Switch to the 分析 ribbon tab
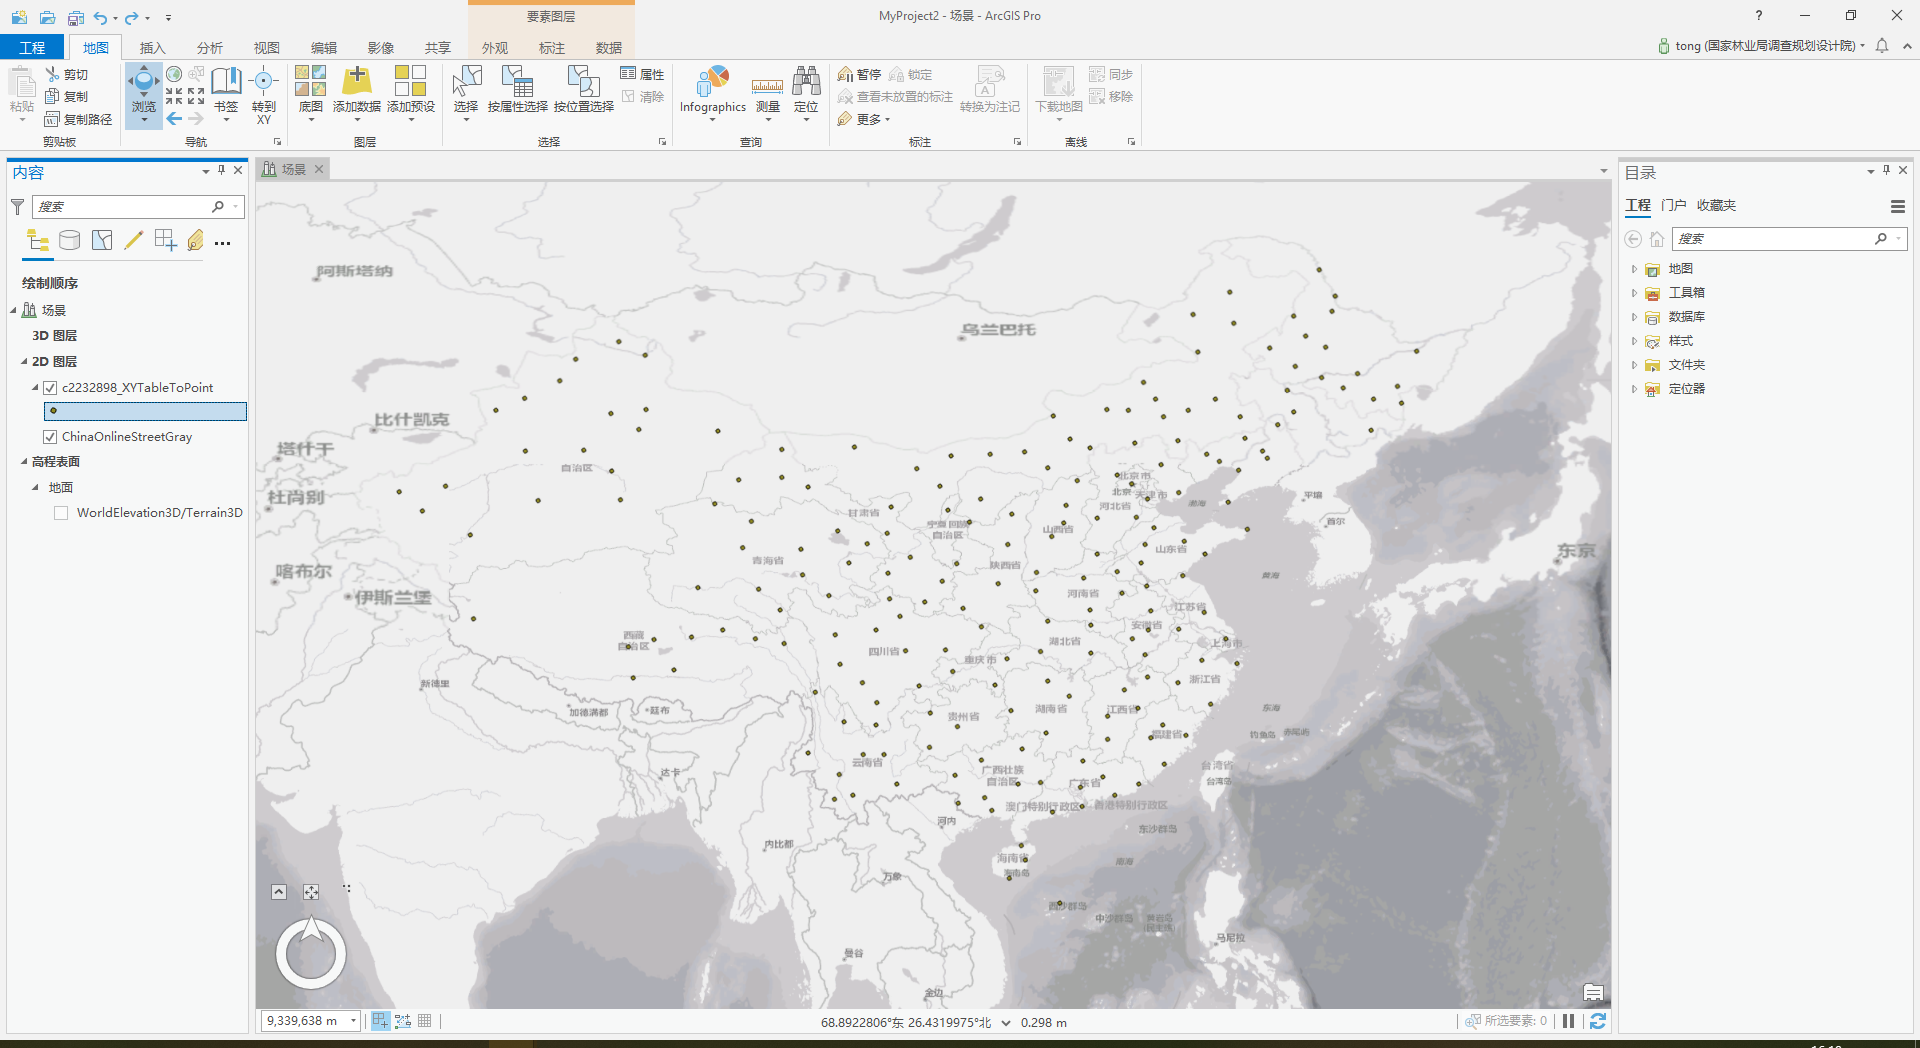 pyautogui.click(x=209, y=47)
